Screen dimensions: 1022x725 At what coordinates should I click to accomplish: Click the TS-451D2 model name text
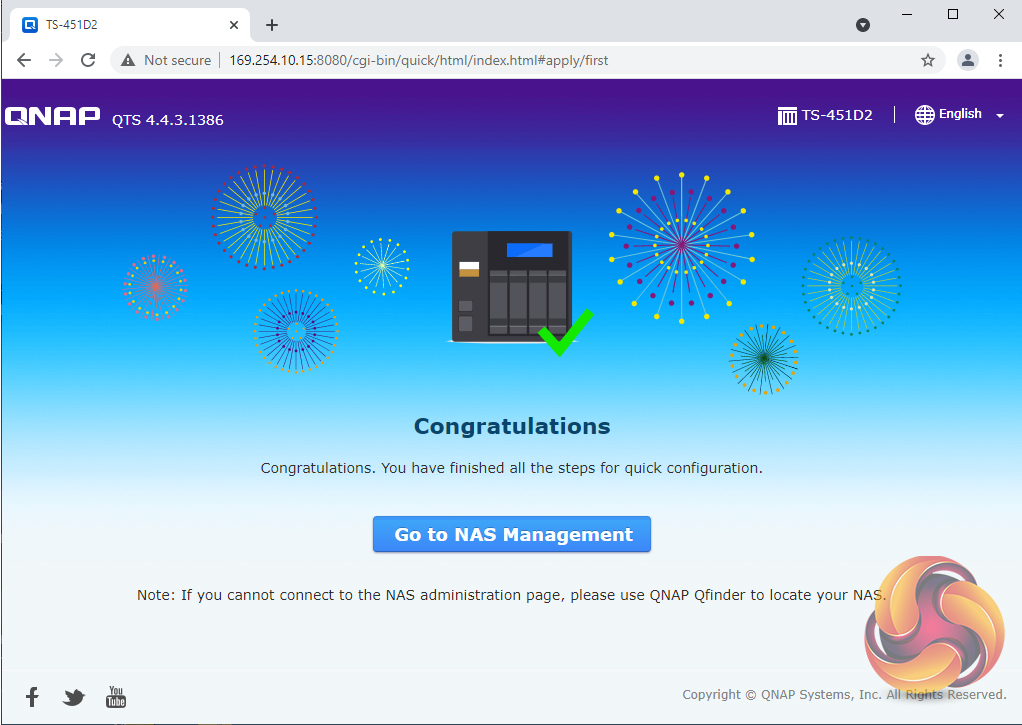click(837, 115)
